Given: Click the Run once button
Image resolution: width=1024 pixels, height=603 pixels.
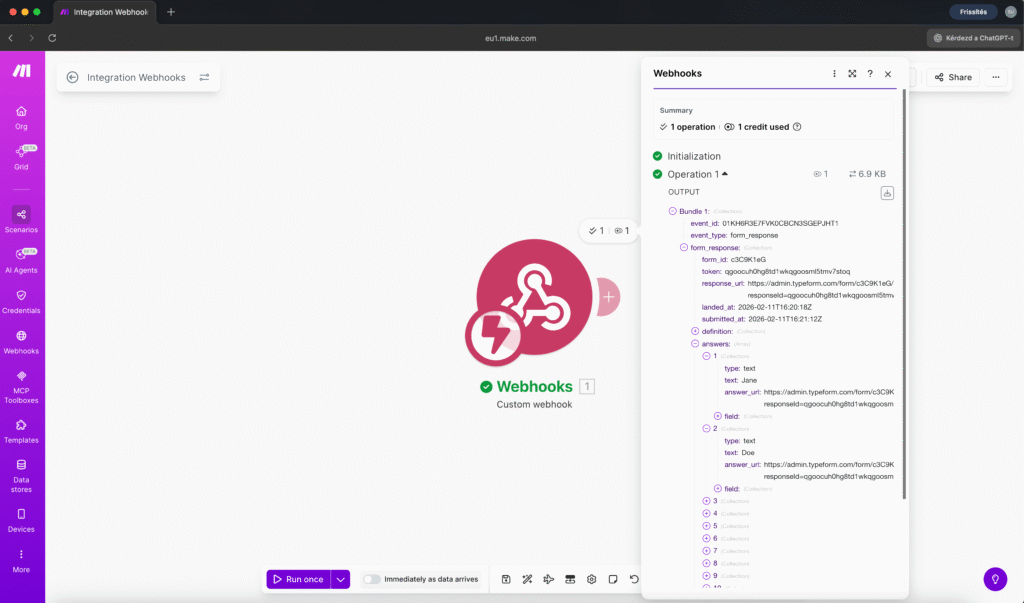Looking at the screenshot, I should (303, 578).
